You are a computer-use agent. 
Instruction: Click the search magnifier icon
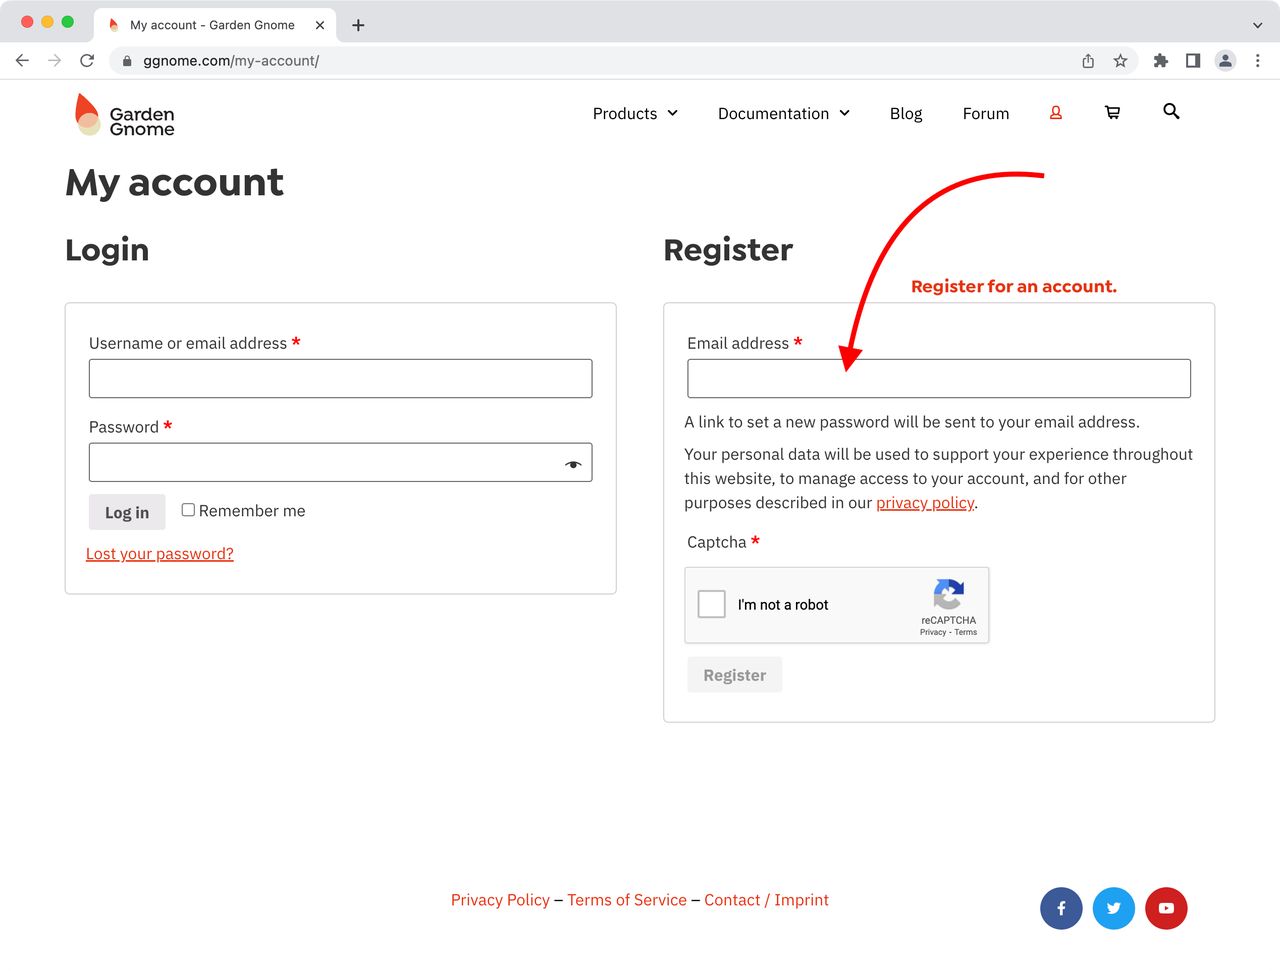pos(1171,112)
